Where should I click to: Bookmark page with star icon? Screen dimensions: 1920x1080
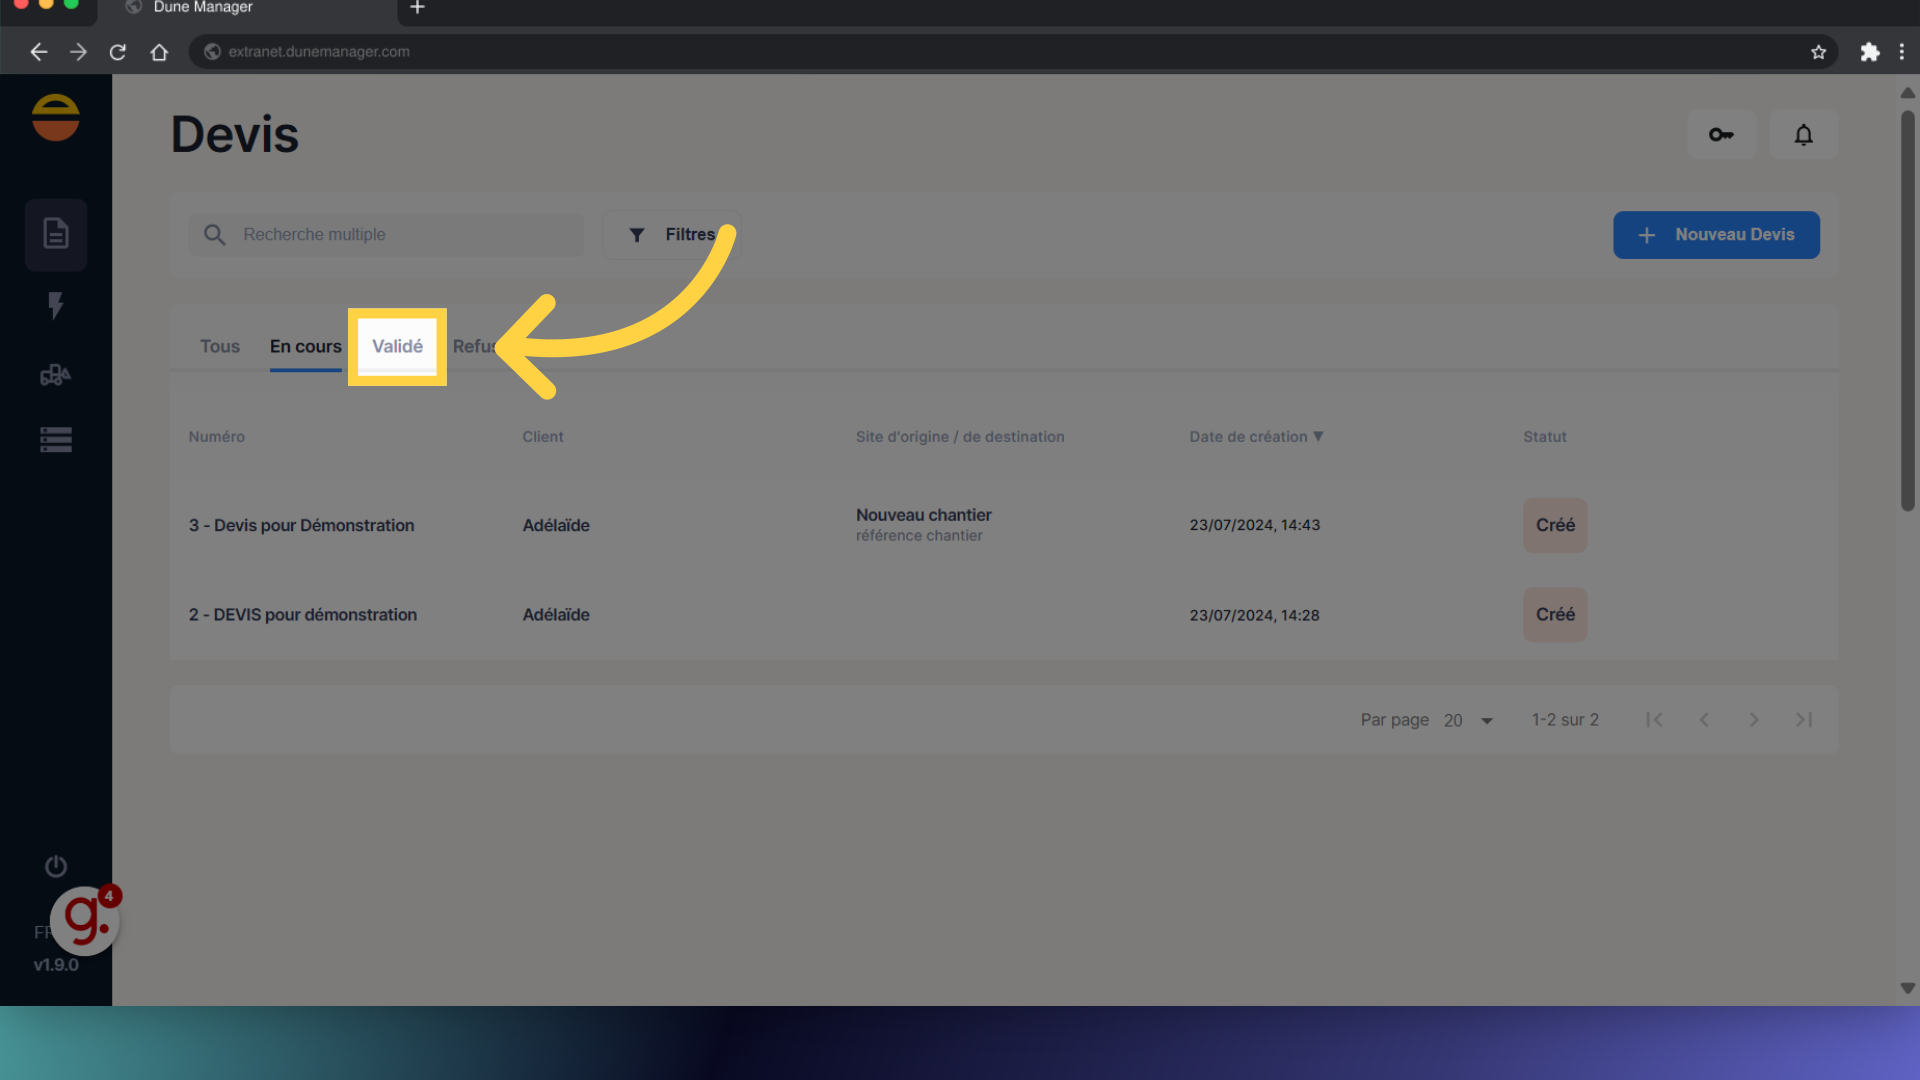[x=1818, y=52]
